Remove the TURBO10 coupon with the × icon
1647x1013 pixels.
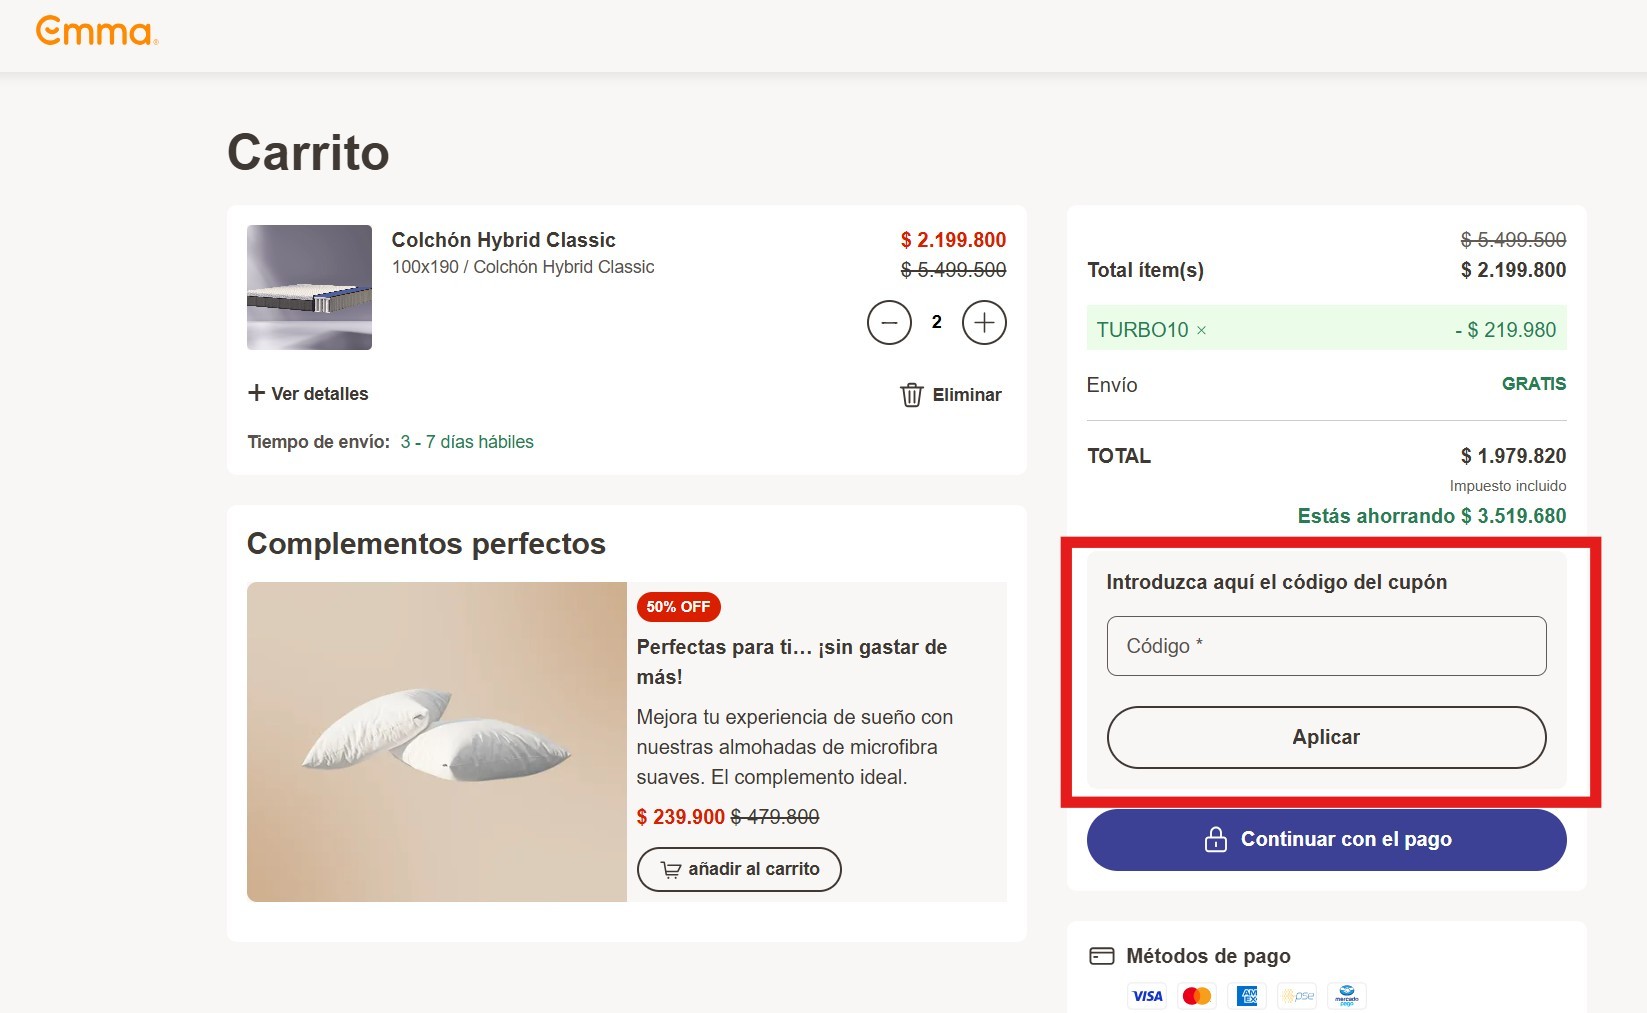(1201, 329)
